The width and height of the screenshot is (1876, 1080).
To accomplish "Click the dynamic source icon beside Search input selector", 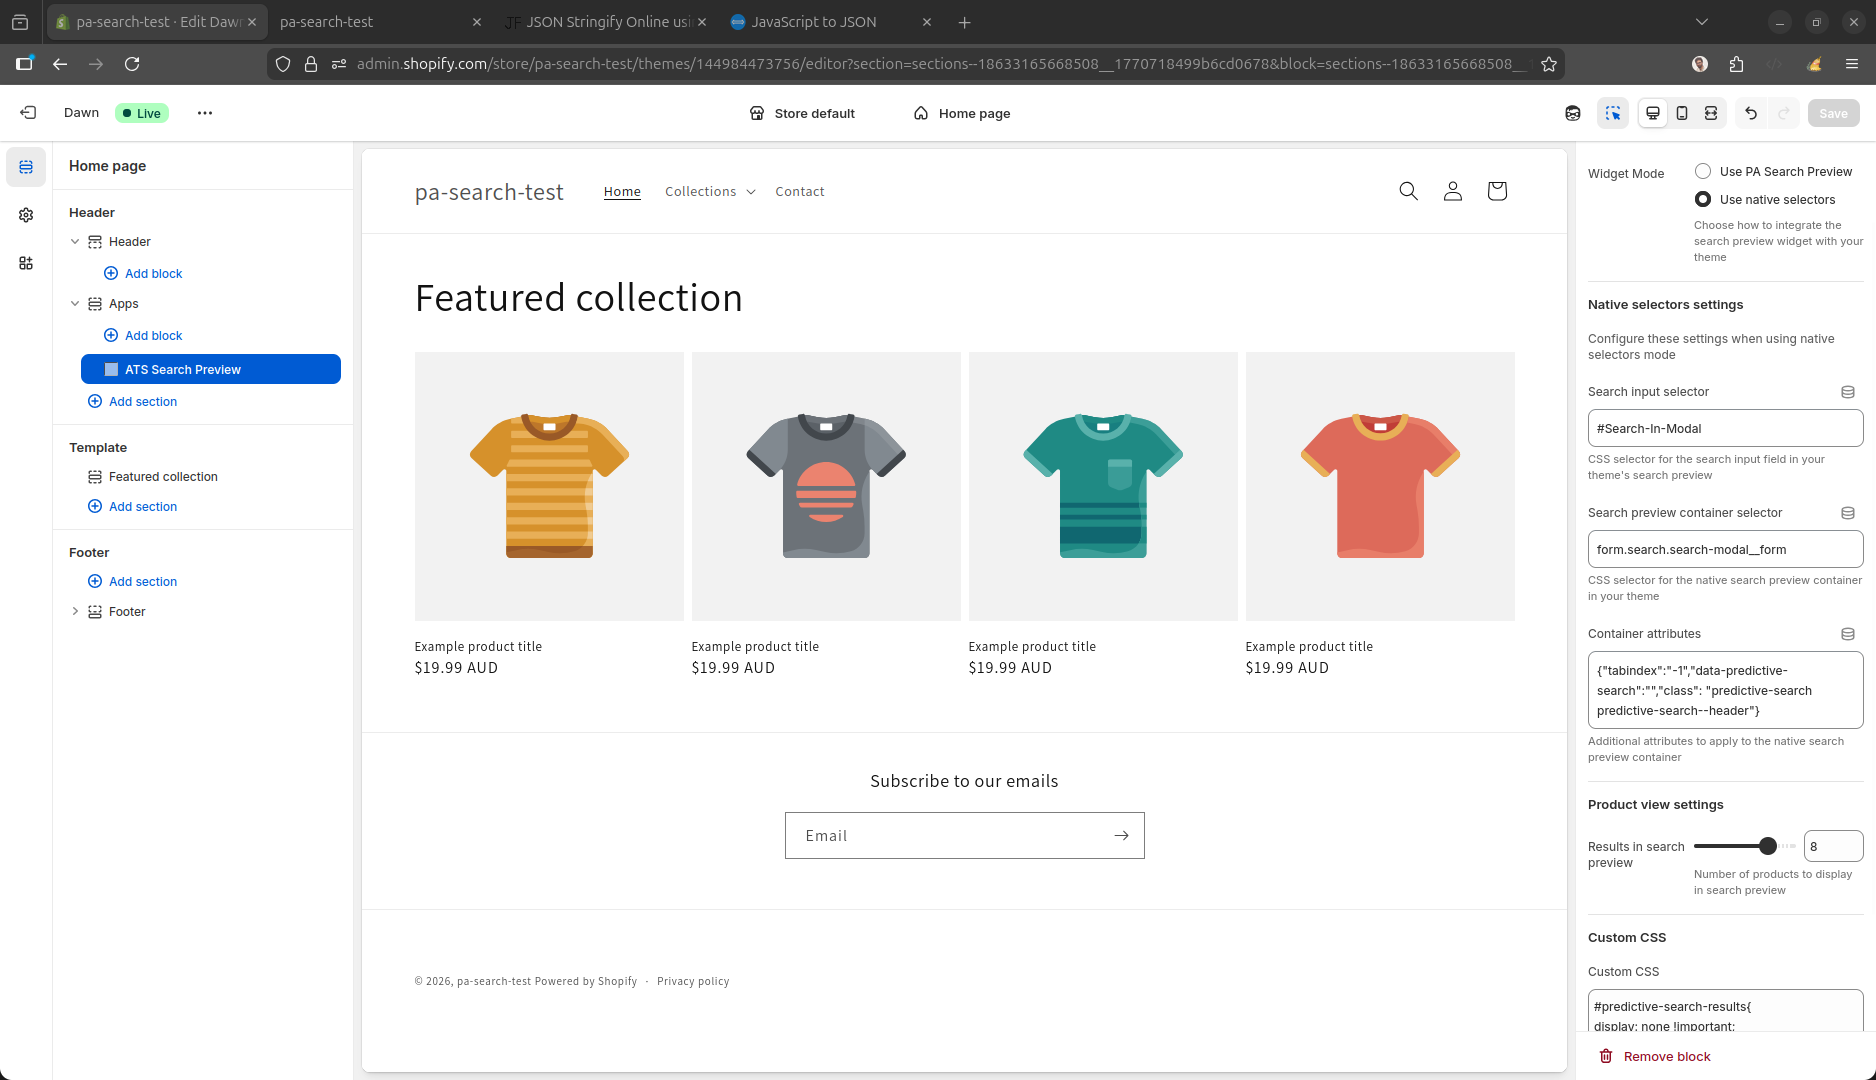I will (1848, 392).
